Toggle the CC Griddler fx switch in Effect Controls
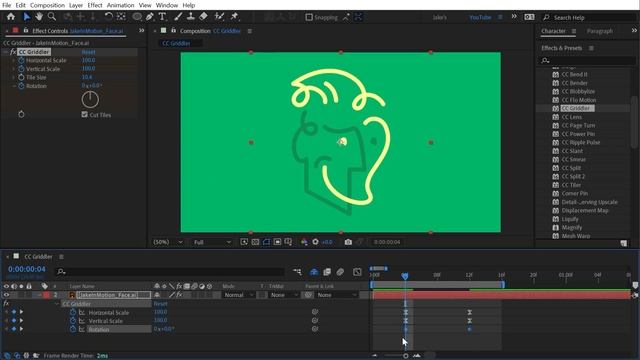The image size is (640, 360). (x=13, y=52)
